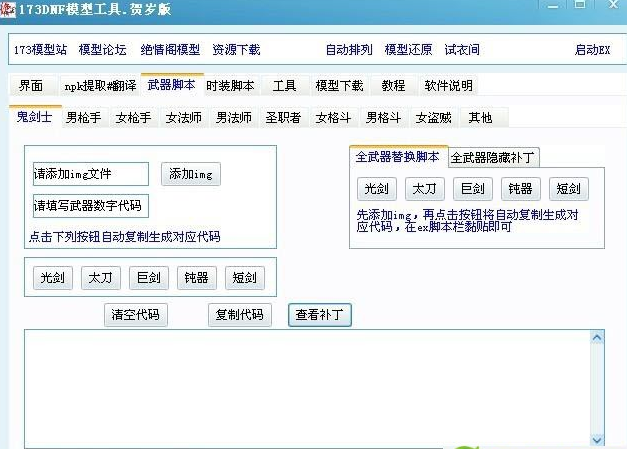This screenshot has height=449, width=627.
Task: Switch to the 时装脚本 tab
Action: [x=231, y=86]
